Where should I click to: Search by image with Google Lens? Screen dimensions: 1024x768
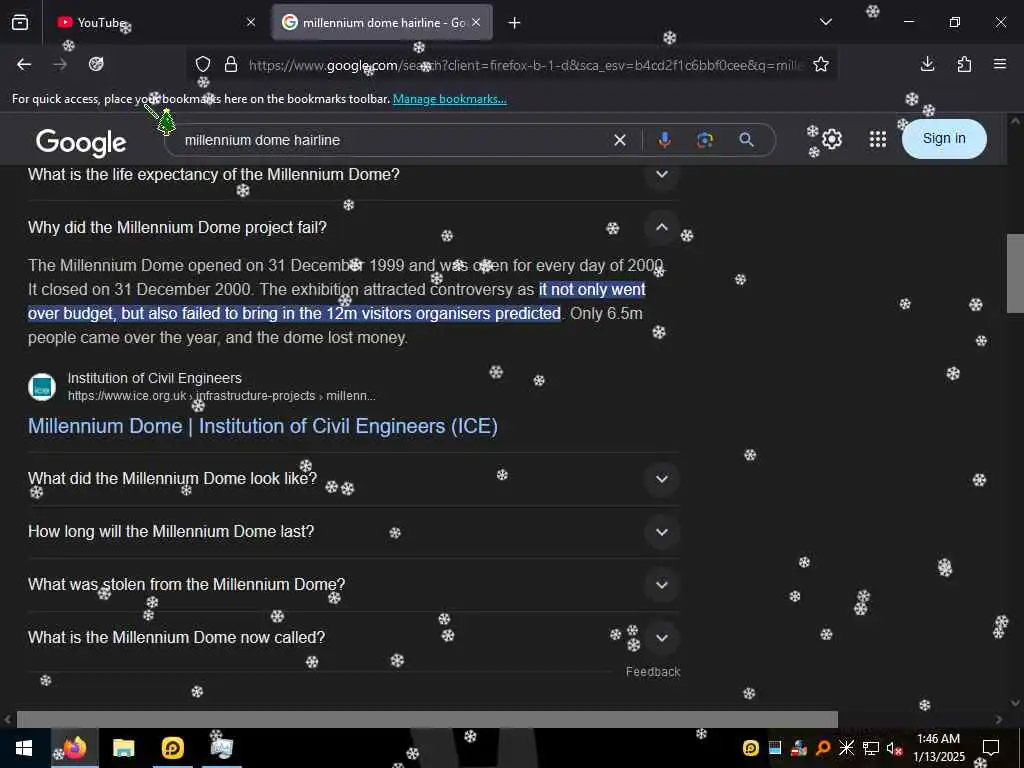705,140
